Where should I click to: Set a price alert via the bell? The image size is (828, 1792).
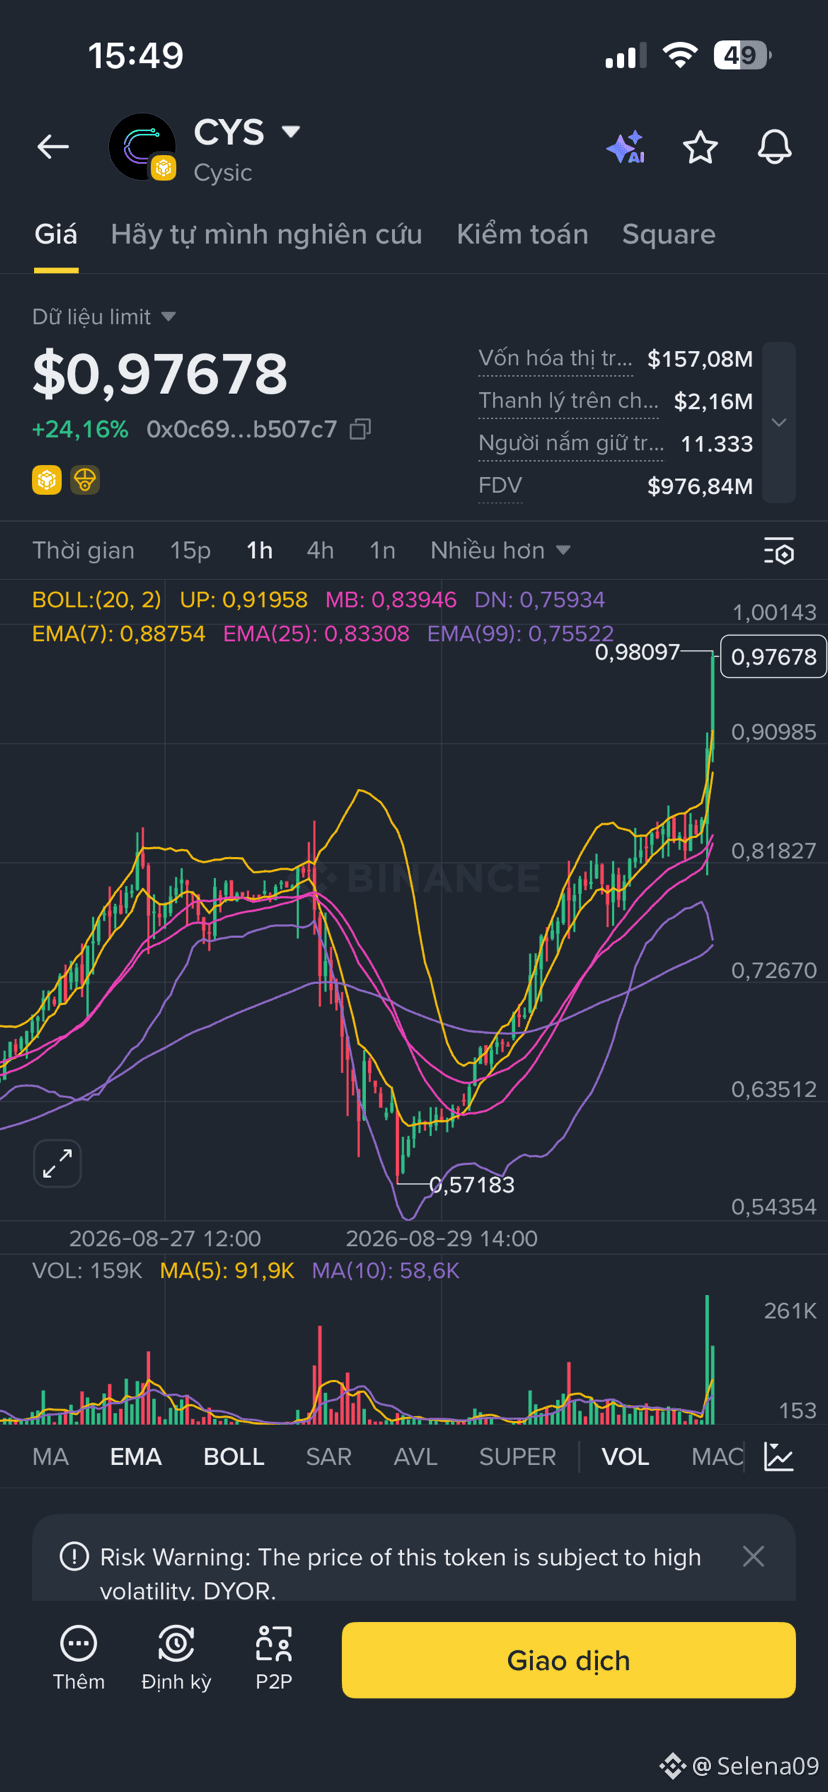click(x=774, y=147)
